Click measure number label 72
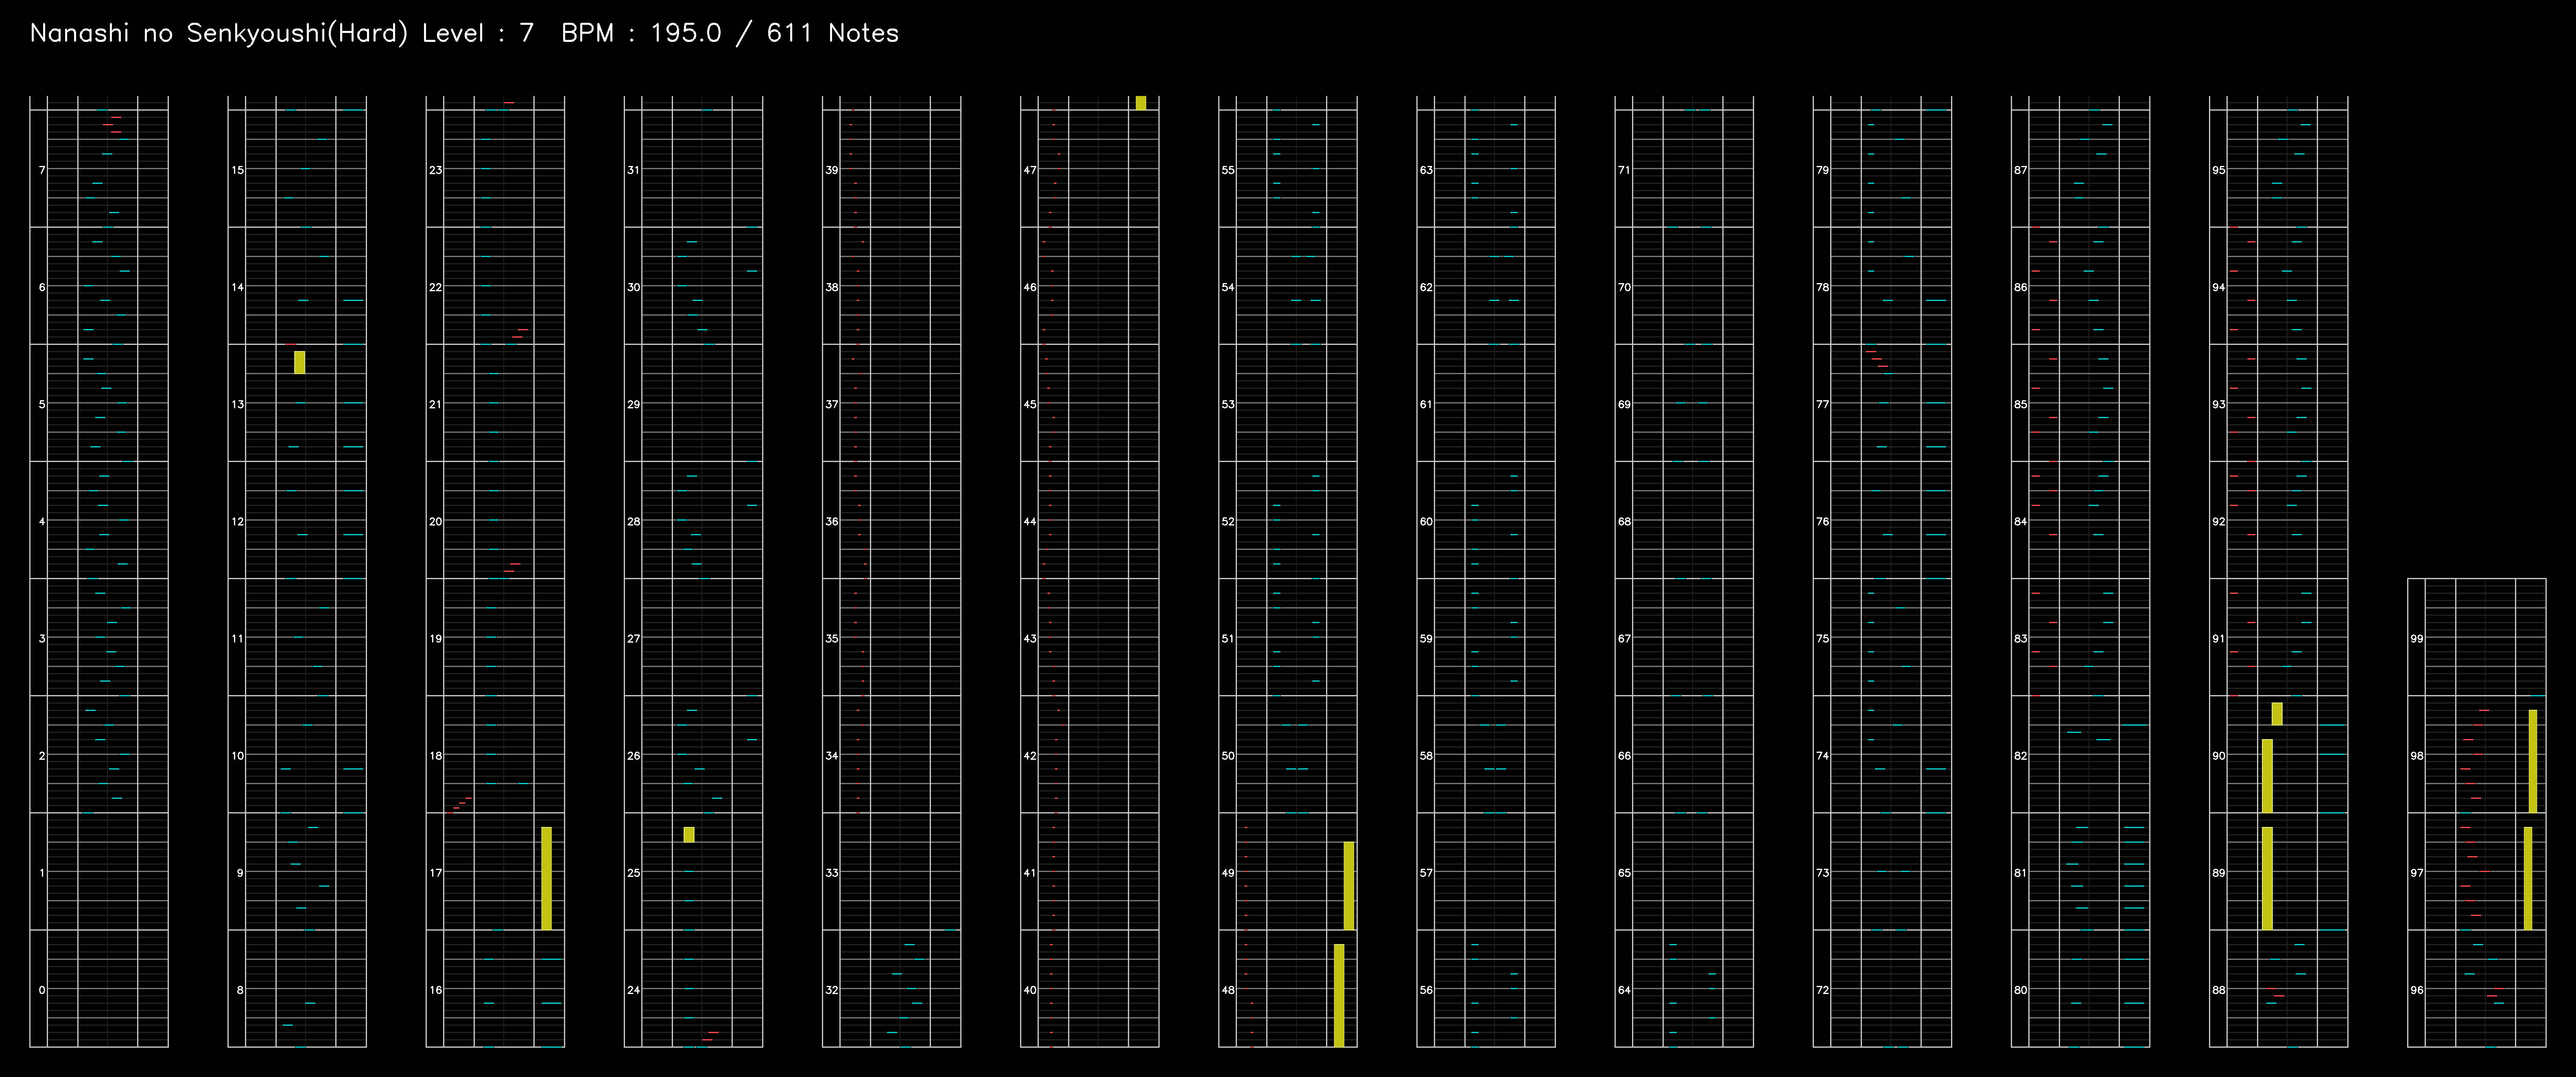 pos(1822,990)
